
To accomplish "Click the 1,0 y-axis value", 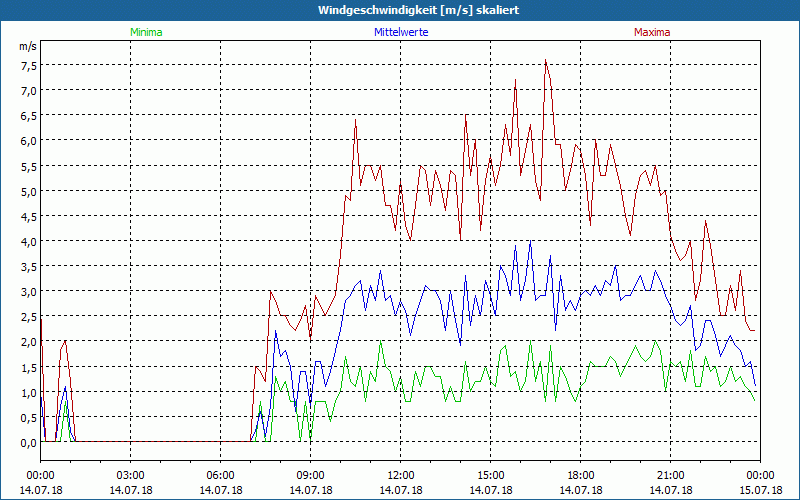I will click(29, 392).
